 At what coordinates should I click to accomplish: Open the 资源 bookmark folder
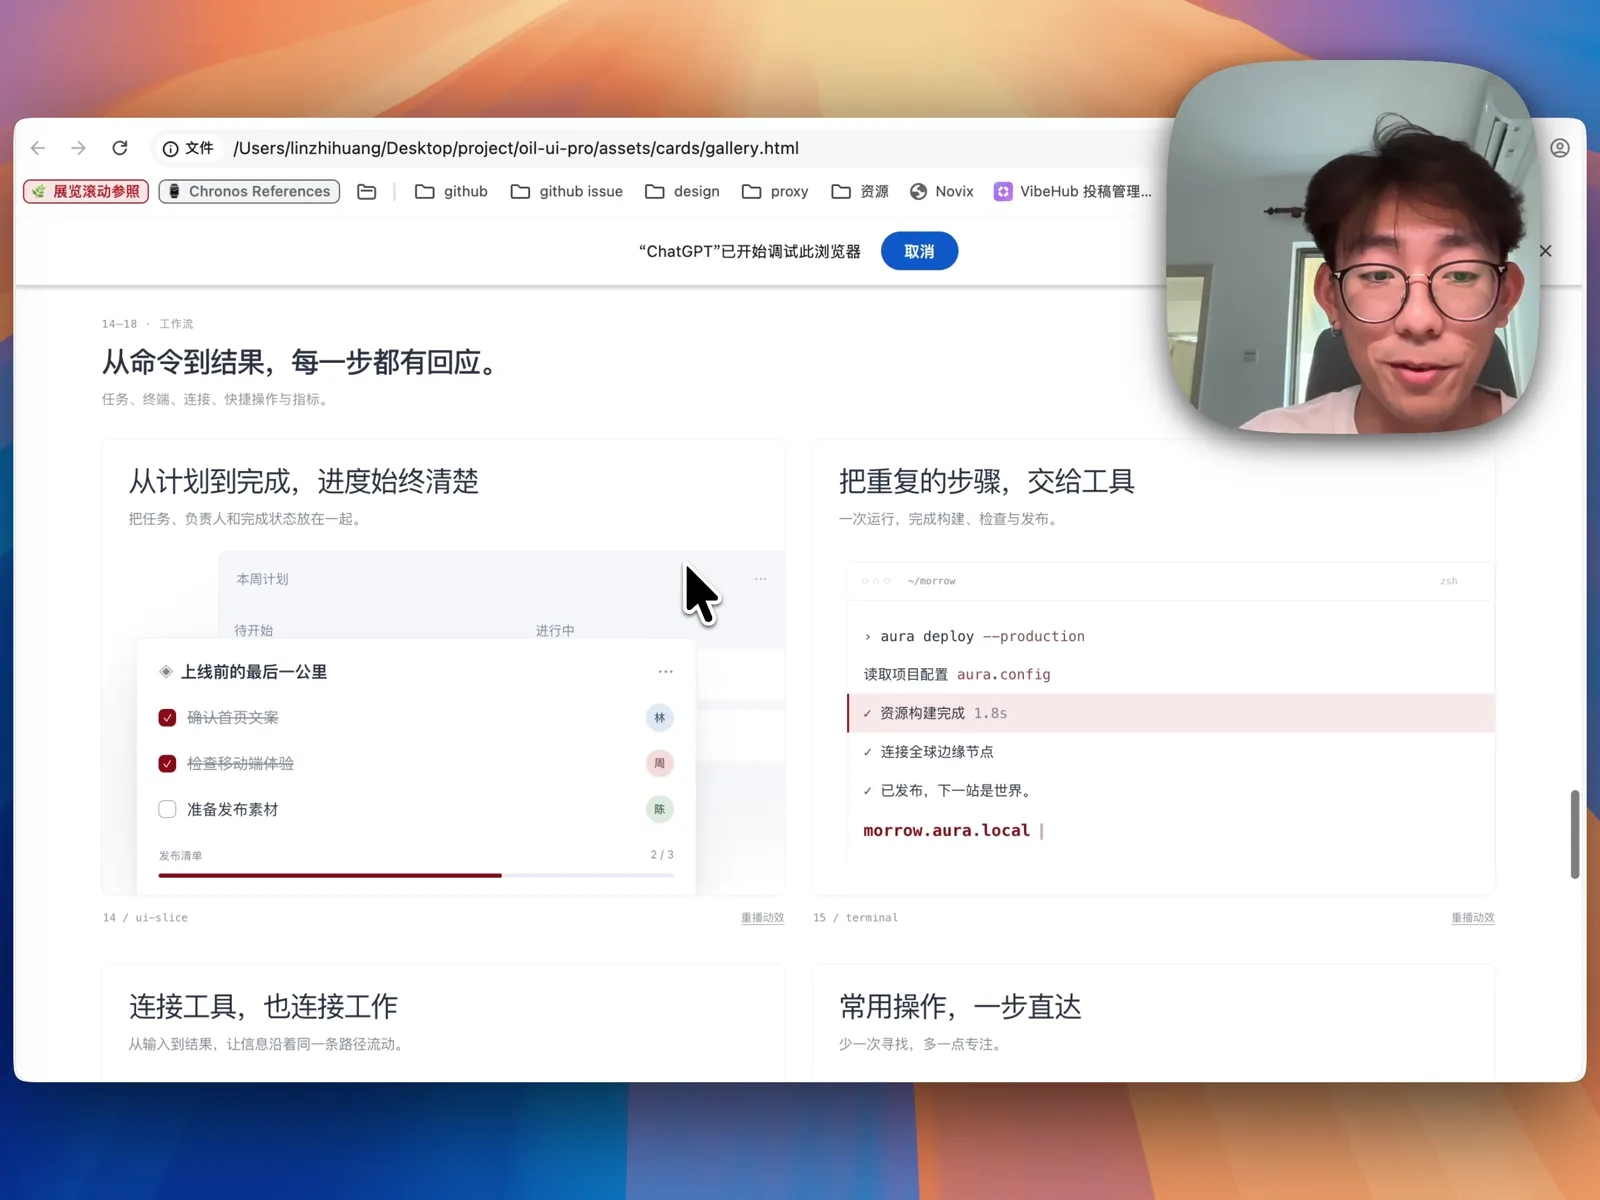click(x=860, y=191)
